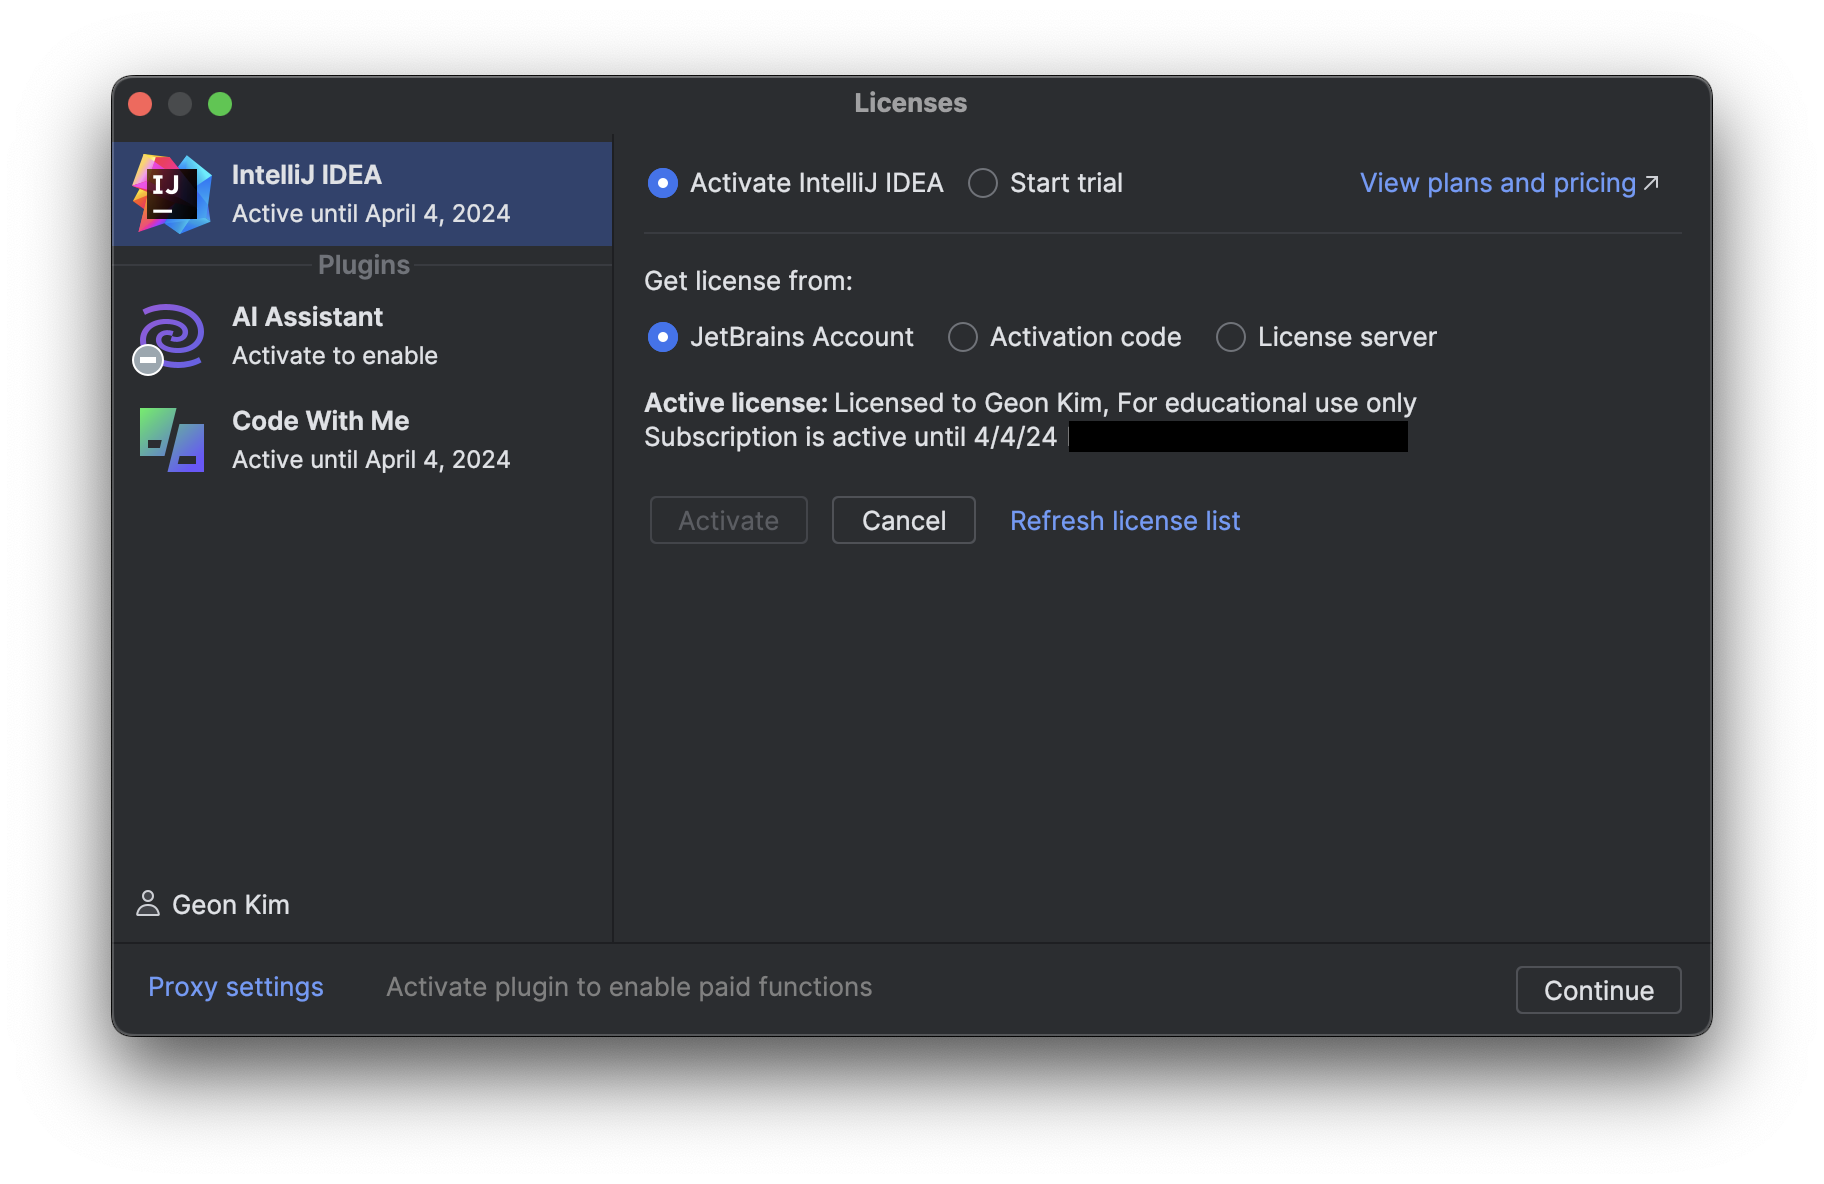Click the Refresh license list link

[1125, 521]
